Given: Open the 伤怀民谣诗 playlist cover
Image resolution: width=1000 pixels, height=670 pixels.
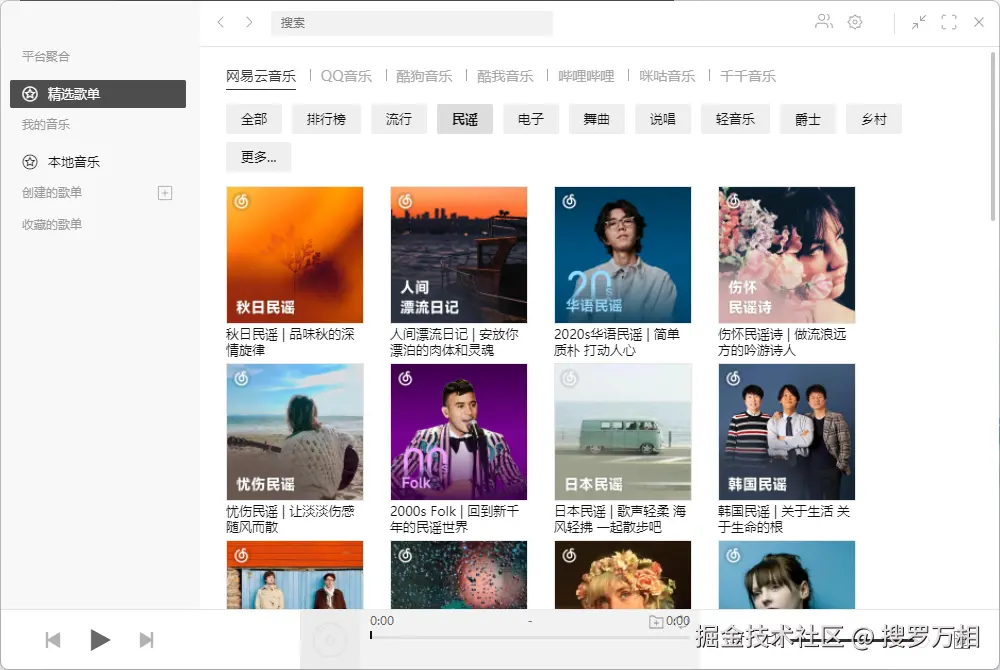Looking at the screenshot, I should click(786, 255).
